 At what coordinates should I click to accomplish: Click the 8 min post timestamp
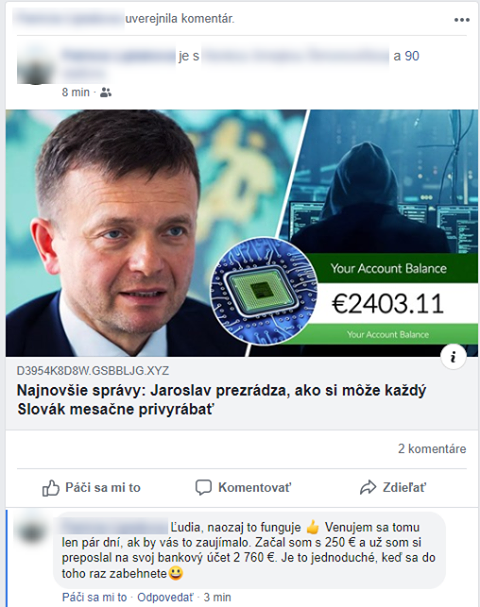[x=75, y=93]
